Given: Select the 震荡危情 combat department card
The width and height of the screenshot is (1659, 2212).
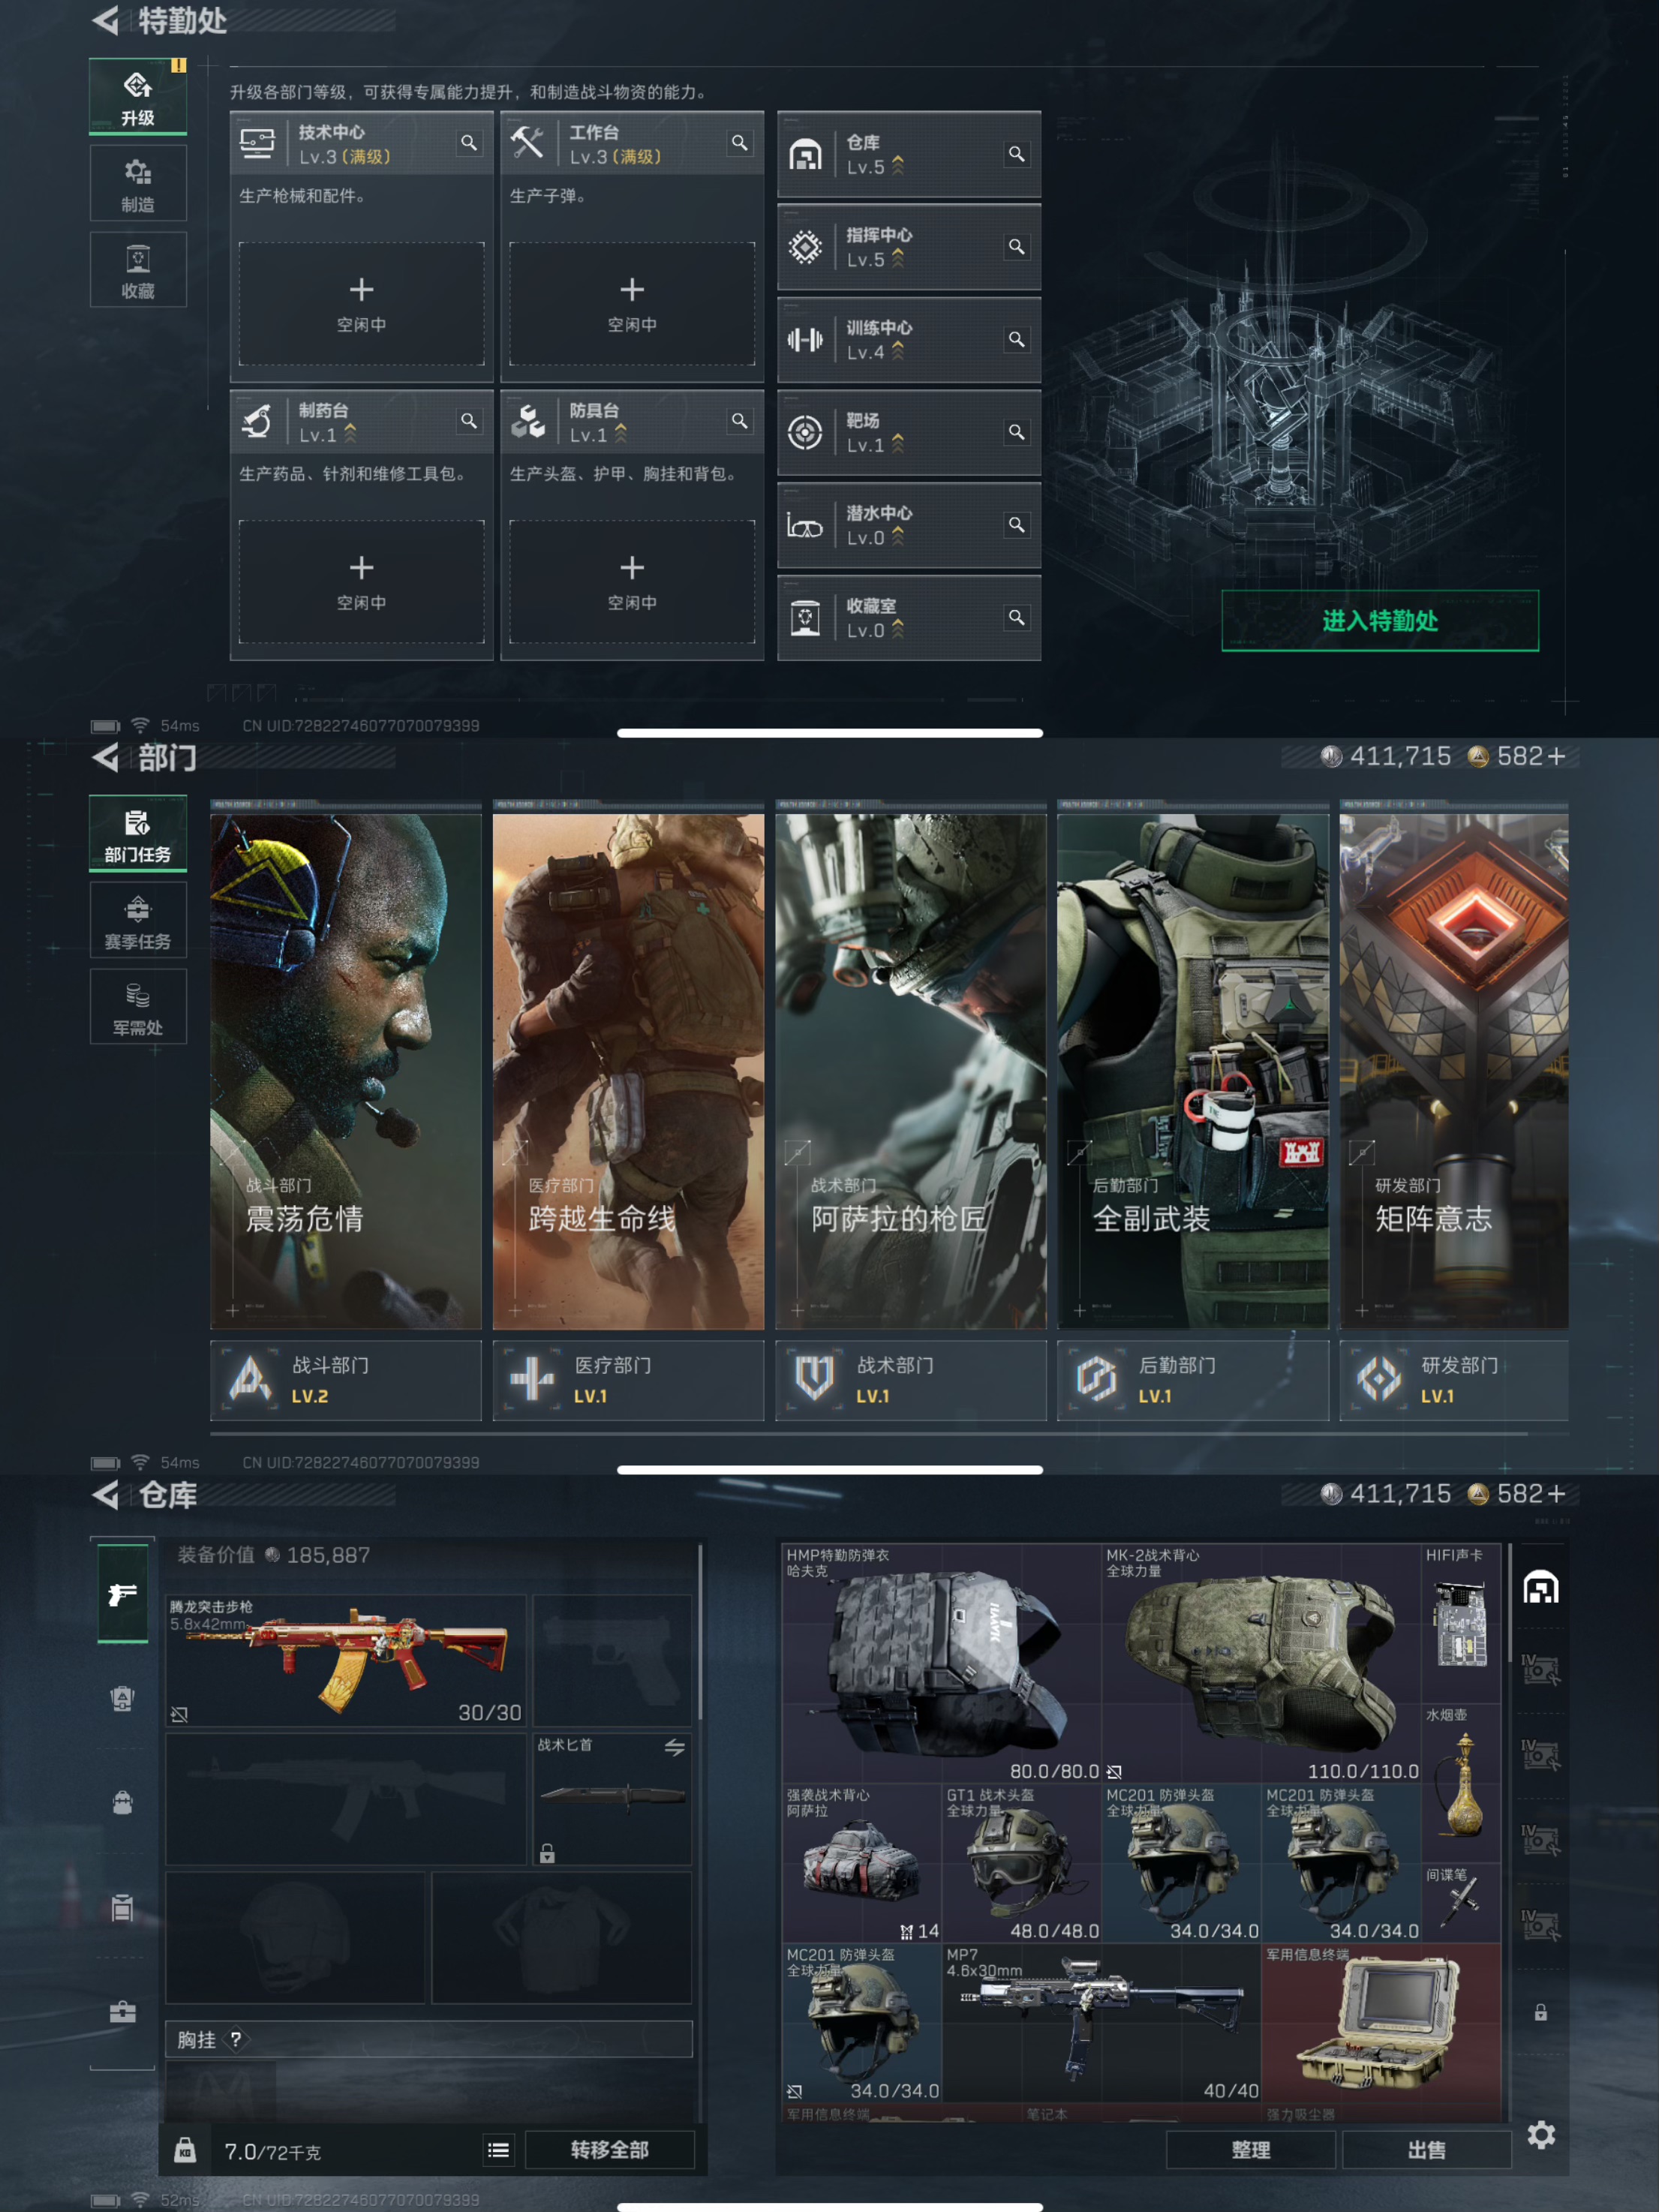Looking at the screenshot, I should point(346,1070).
